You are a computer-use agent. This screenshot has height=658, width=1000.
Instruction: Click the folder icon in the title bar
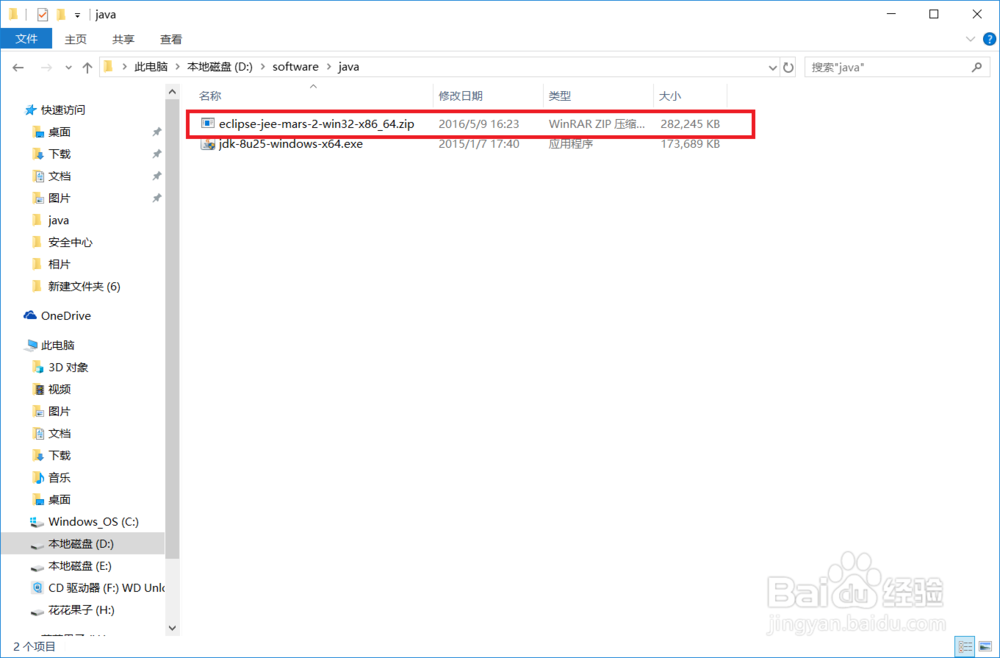point(13,14)
